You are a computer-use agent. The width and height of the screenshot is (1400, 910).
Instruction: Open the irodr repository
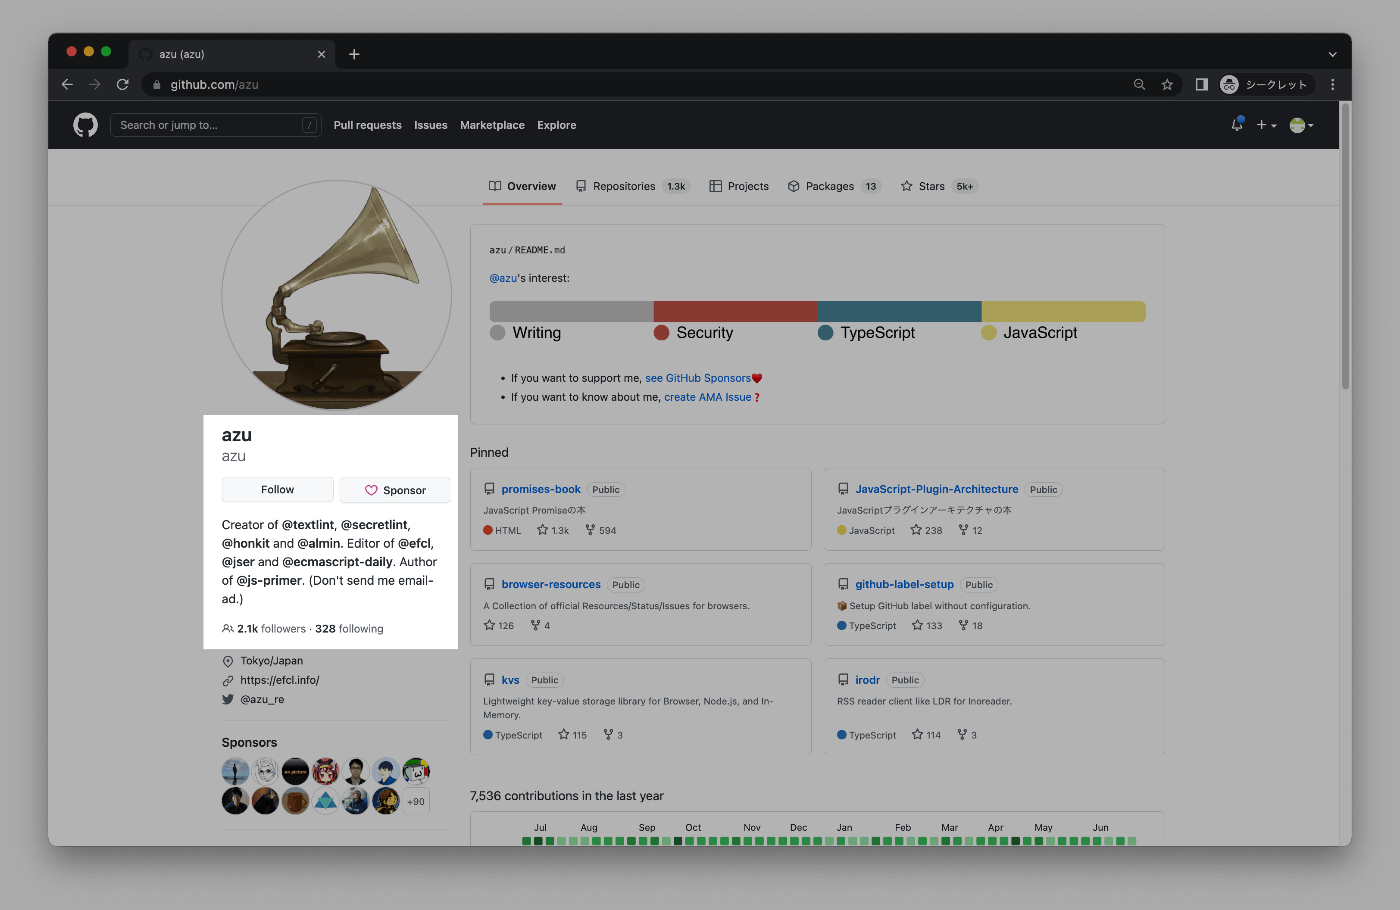point(867,680)
